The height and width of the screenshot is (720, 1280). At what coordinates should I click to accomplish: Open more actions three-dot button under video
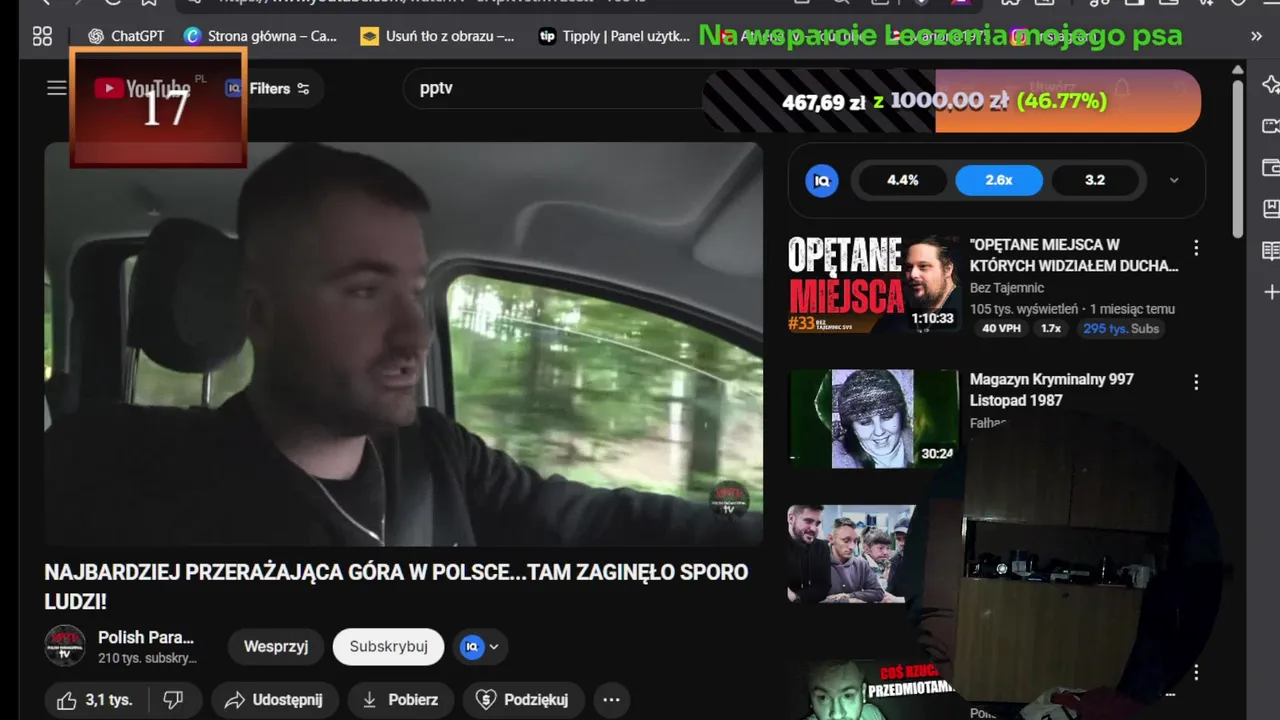click(x=612, y=700)
